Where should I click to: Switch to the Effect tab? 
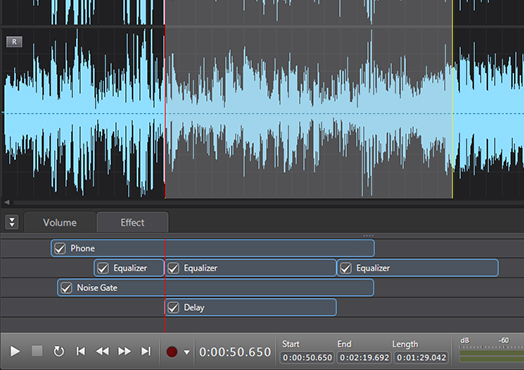pyautogui.click(x=133, y=222)
